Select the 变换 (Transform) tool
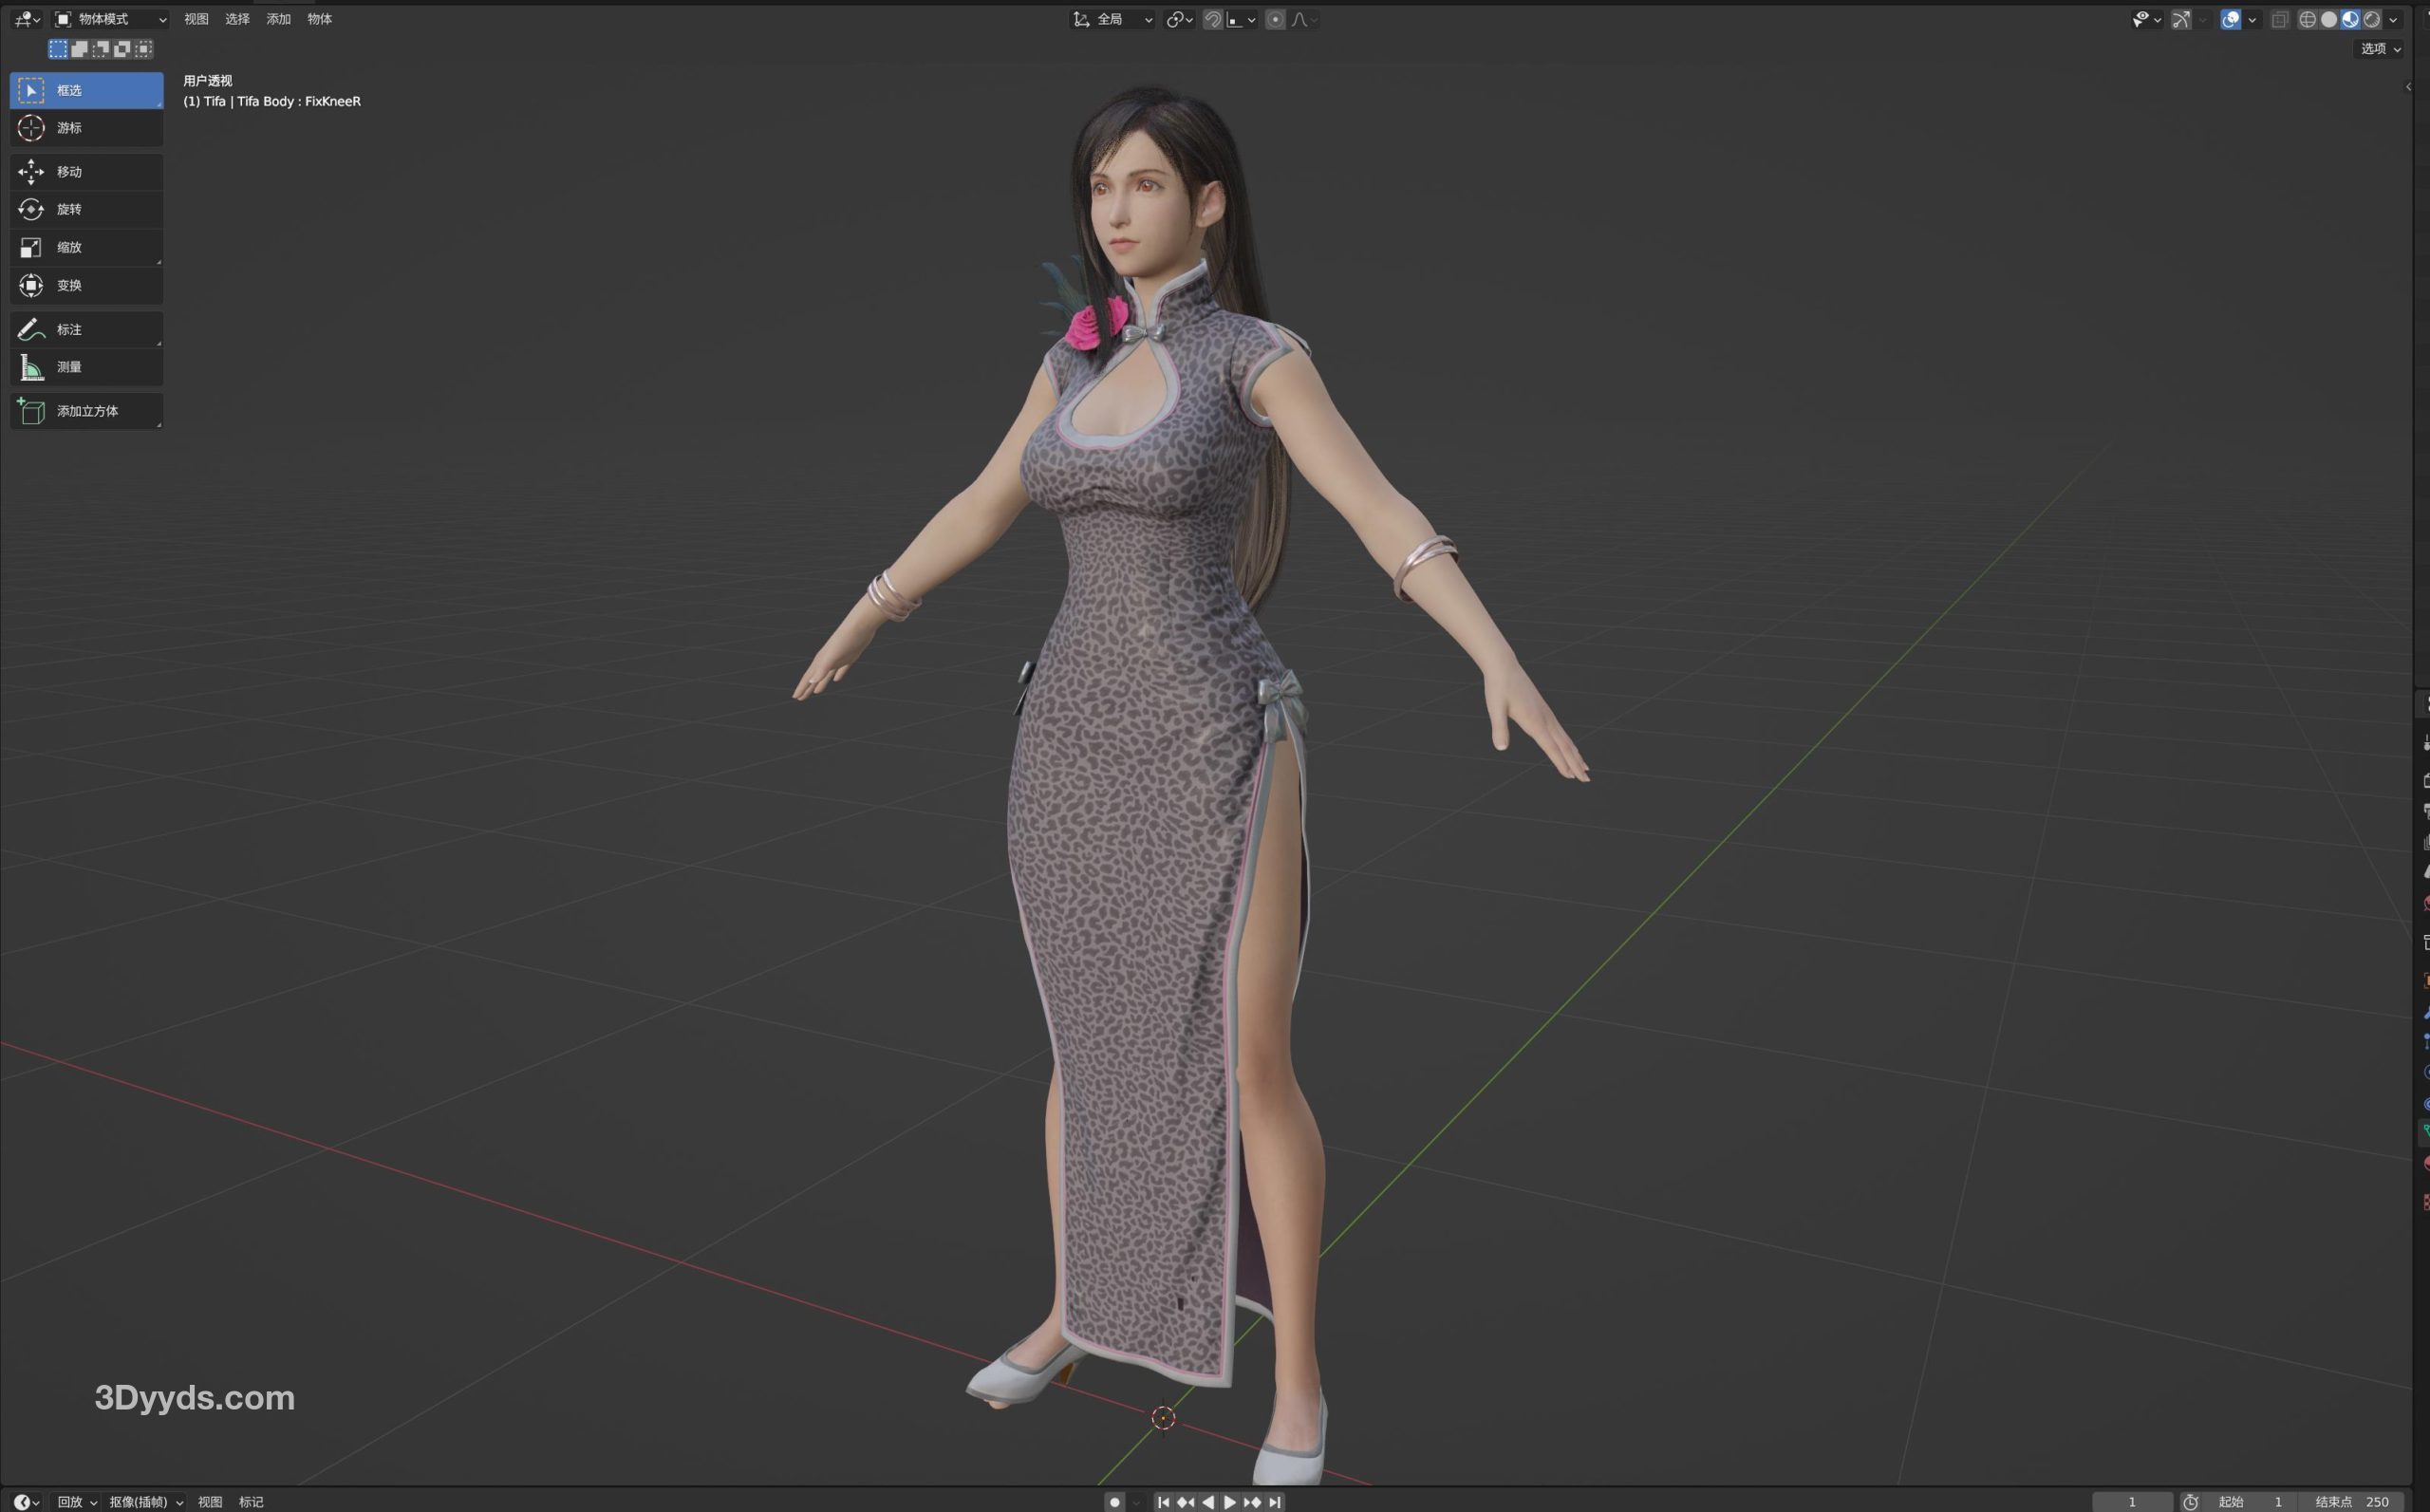 coord(86,285)
